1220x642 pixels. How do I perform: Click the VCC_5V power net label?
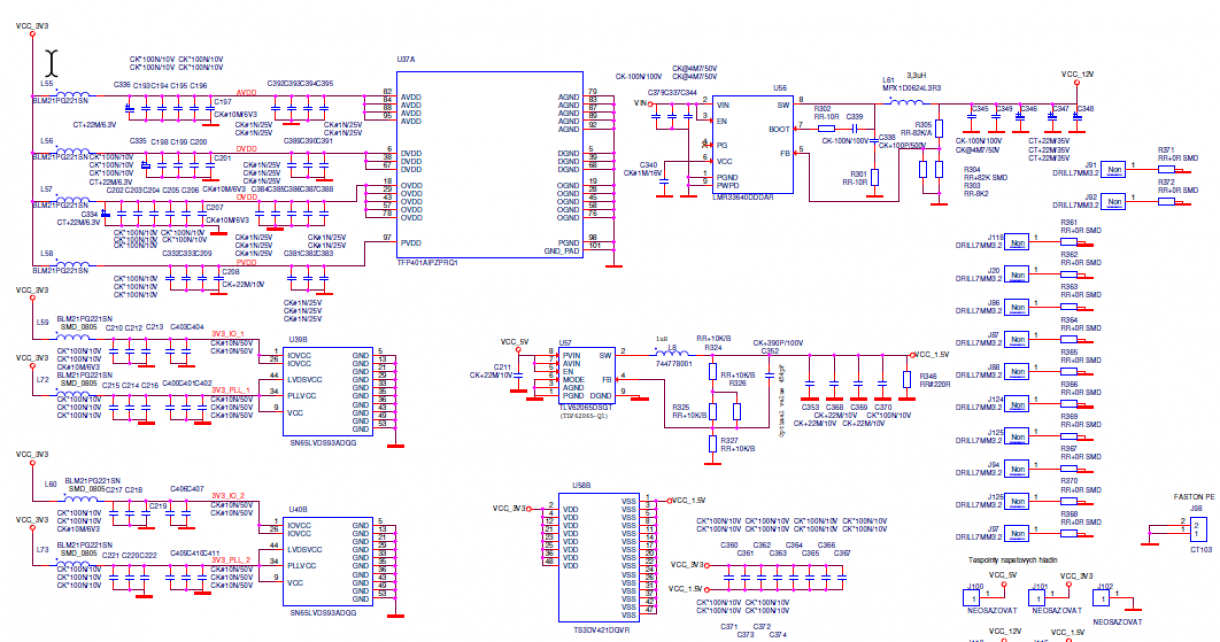(x=513, y=342)
